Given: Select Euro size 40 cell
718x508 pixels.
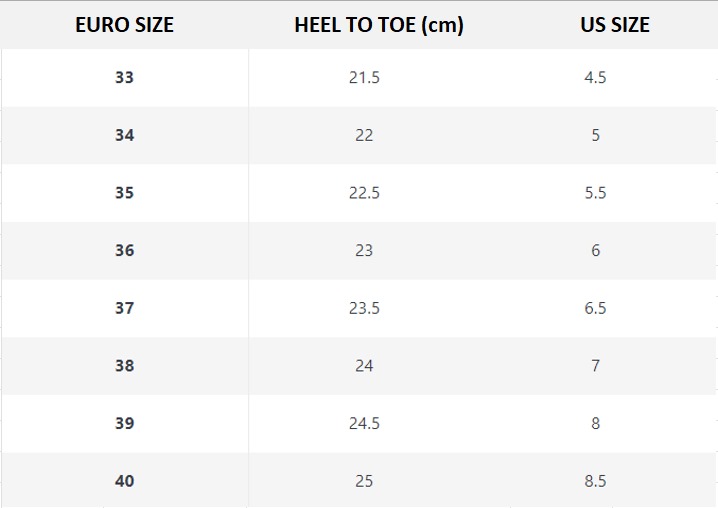Looking at the screenshot, I should [124, 481].
